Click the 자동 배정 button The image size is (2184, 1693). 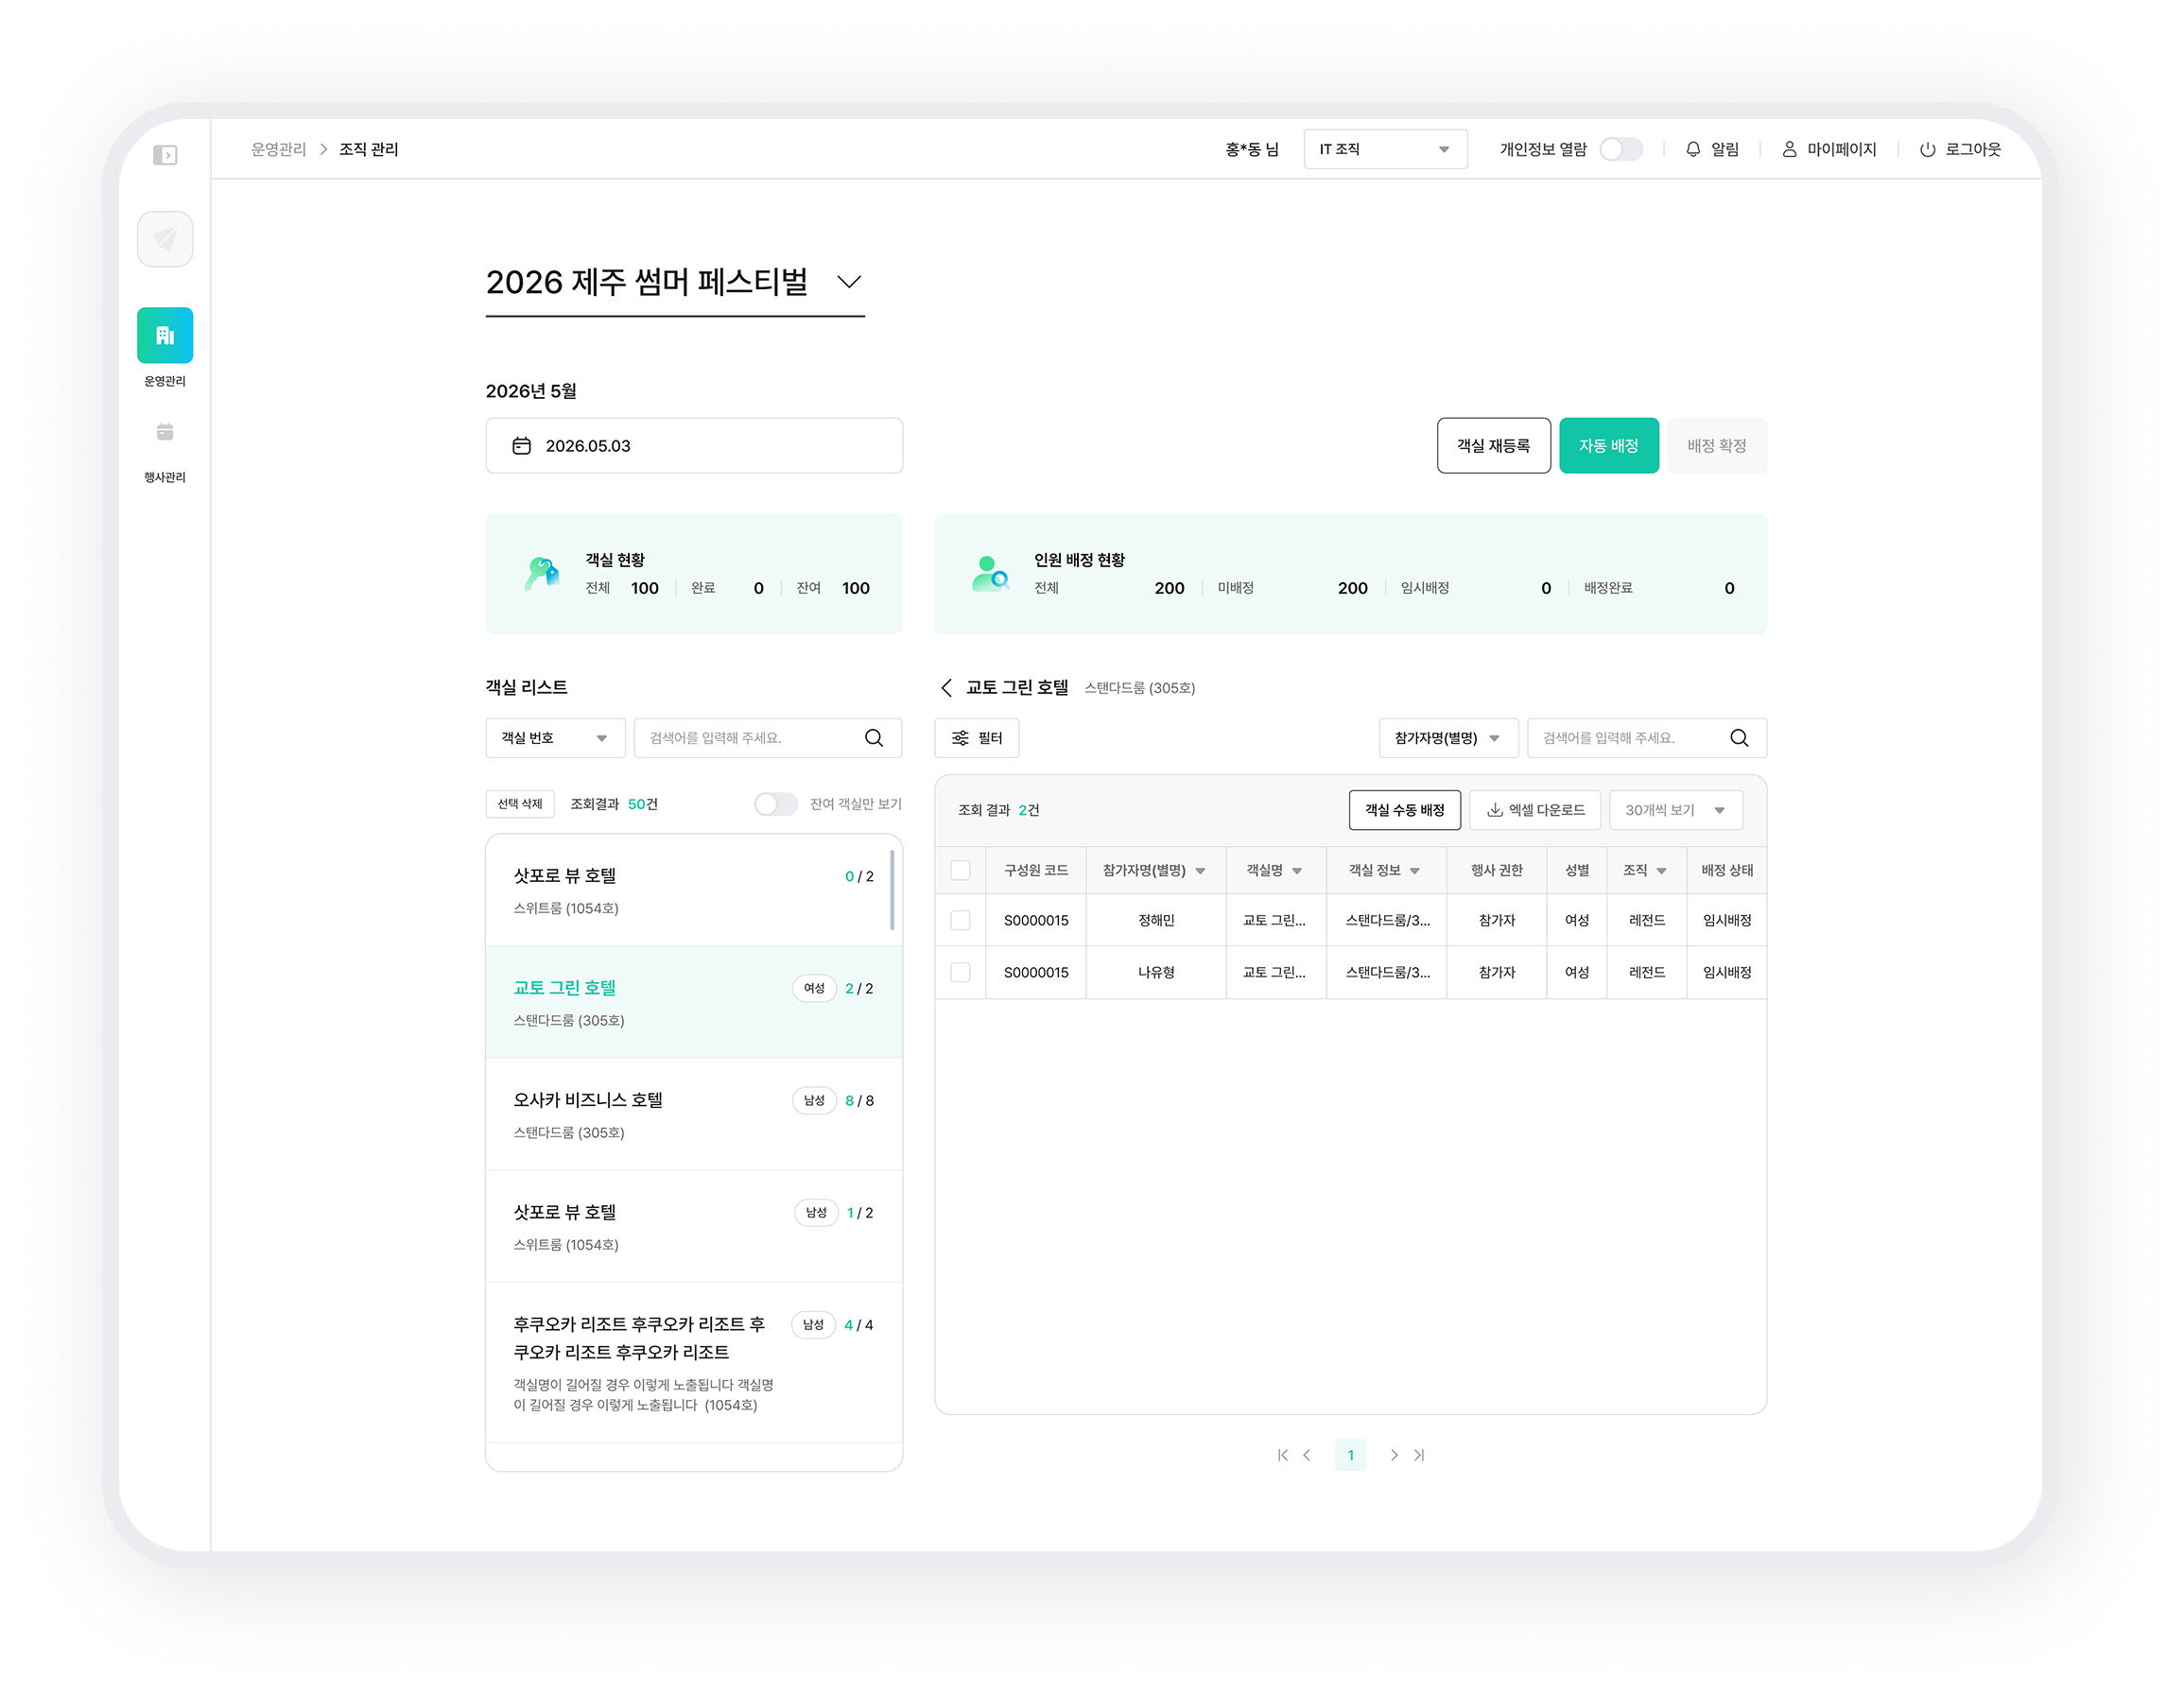(1609, 445)
